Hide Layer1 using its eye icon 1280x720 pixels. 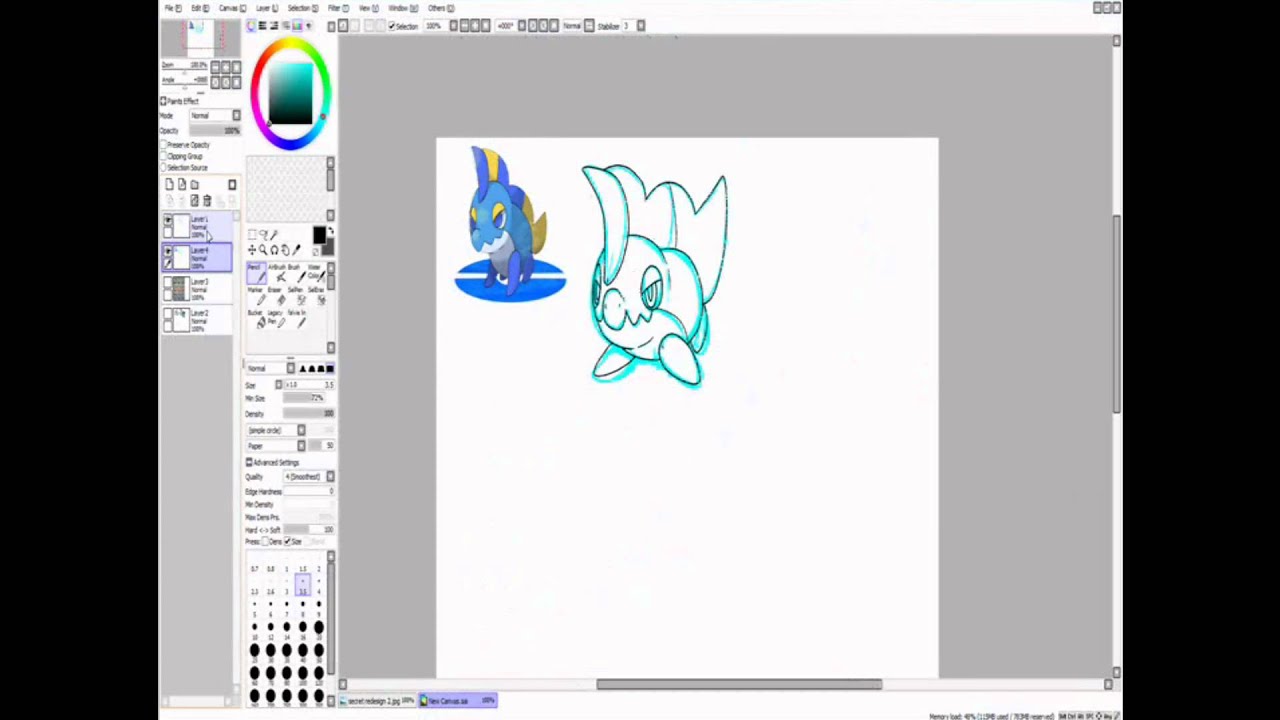168,220
